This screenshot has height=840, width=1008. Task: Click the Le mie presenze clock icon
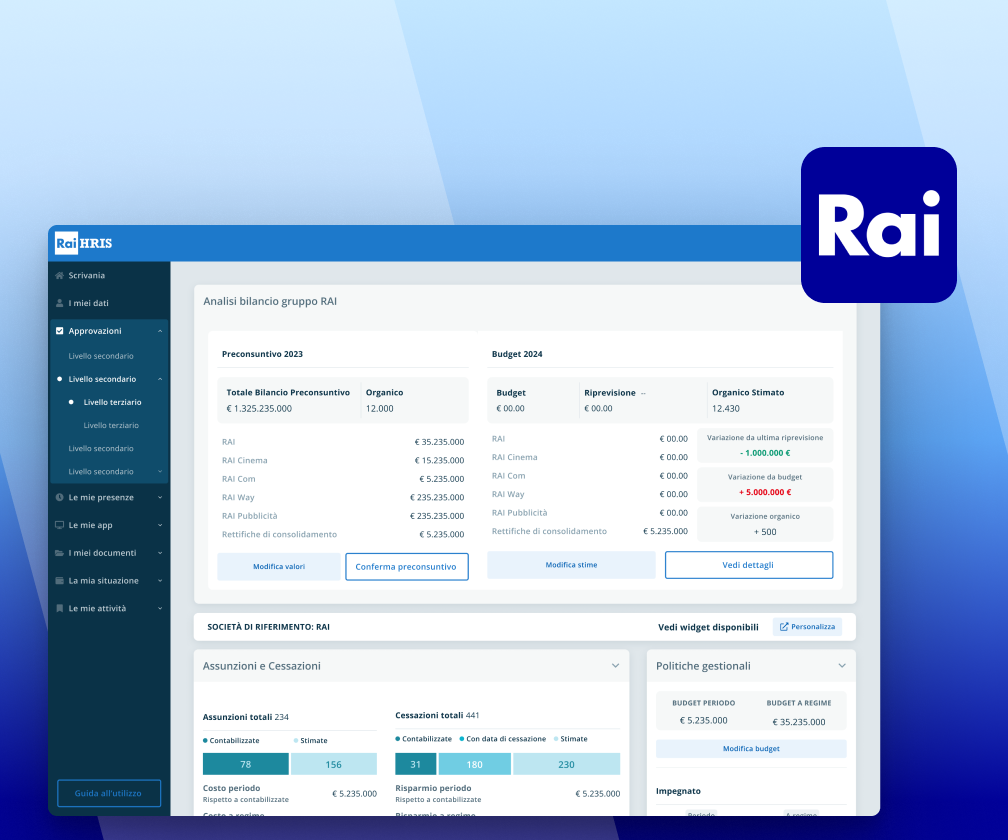click(x=59, y=497)
